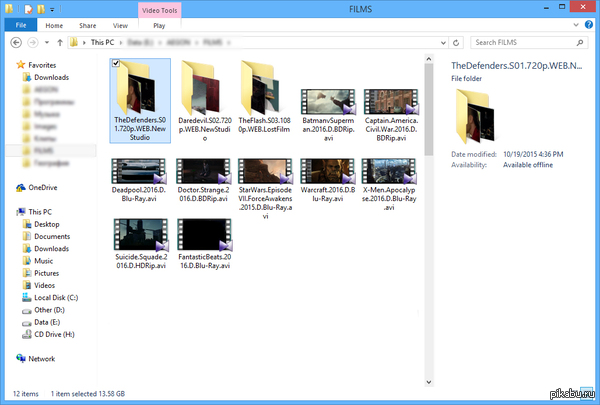Image resolution: width=600 pixels, height=405 pixels.
Task: Open the Share ribbon tab
Action: pos(88,26)
